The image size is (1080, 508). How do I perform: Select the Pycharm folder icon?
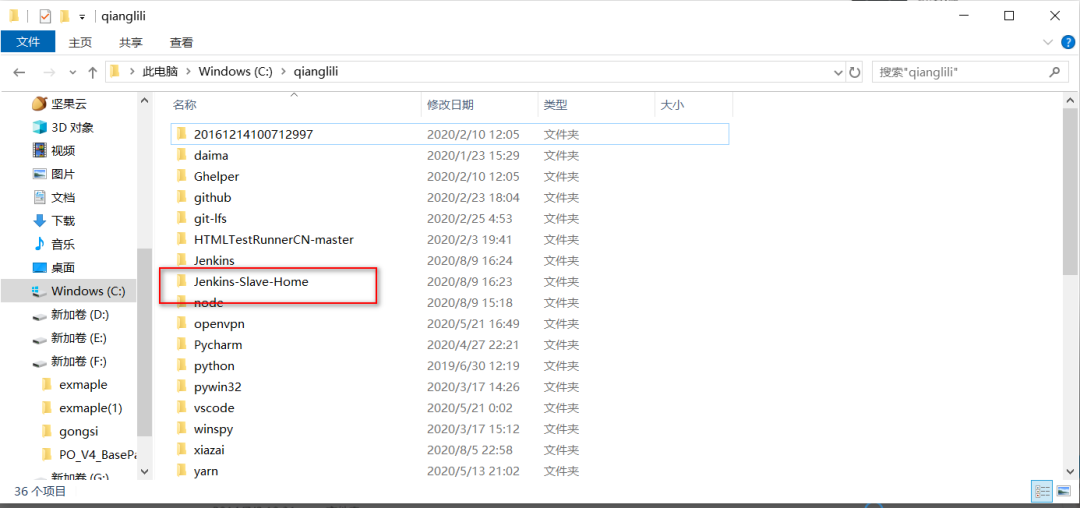(x=182, y=344)
